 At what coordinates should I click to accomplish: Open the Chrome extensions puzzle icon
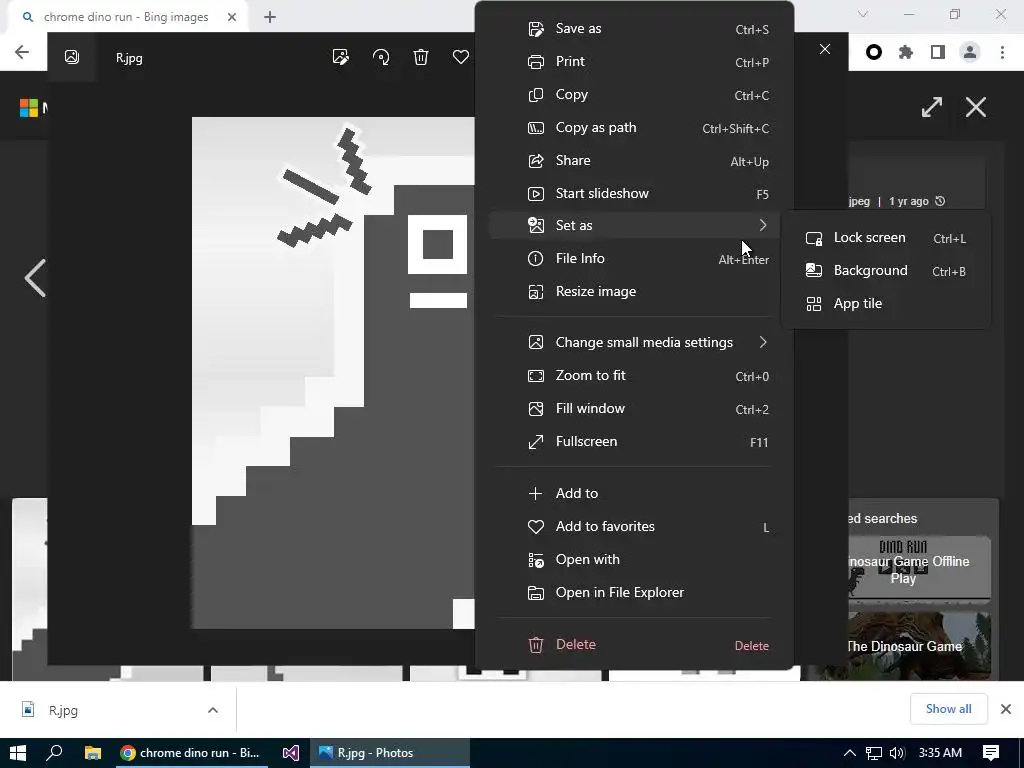[906, 52]
